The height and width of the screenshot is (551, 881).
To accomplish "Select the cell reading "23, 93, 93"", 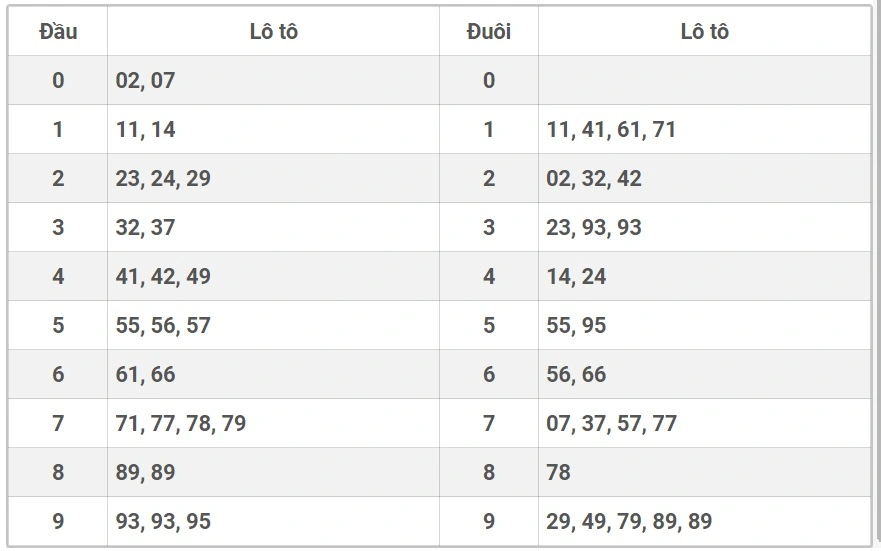I will [594, 227].
